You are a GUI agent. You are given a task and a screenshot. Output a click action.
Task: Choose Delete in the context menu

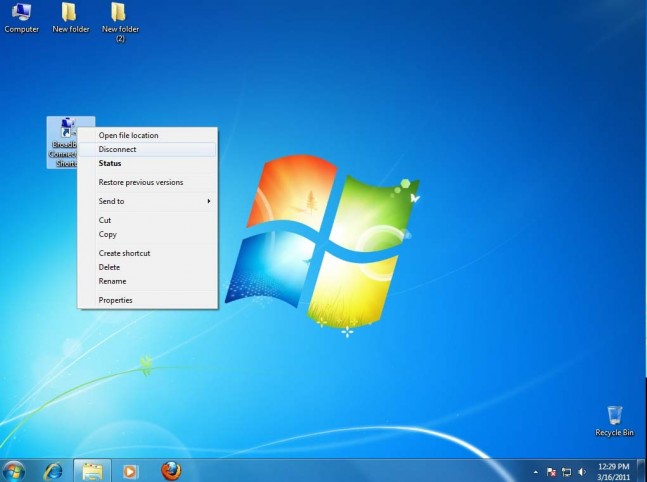tap(147, 267)
